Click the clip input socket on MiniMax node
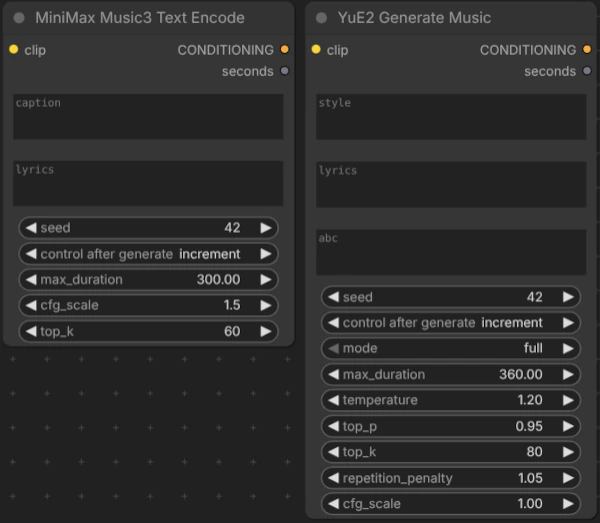600x523 pixels. [x=14, y=49]
